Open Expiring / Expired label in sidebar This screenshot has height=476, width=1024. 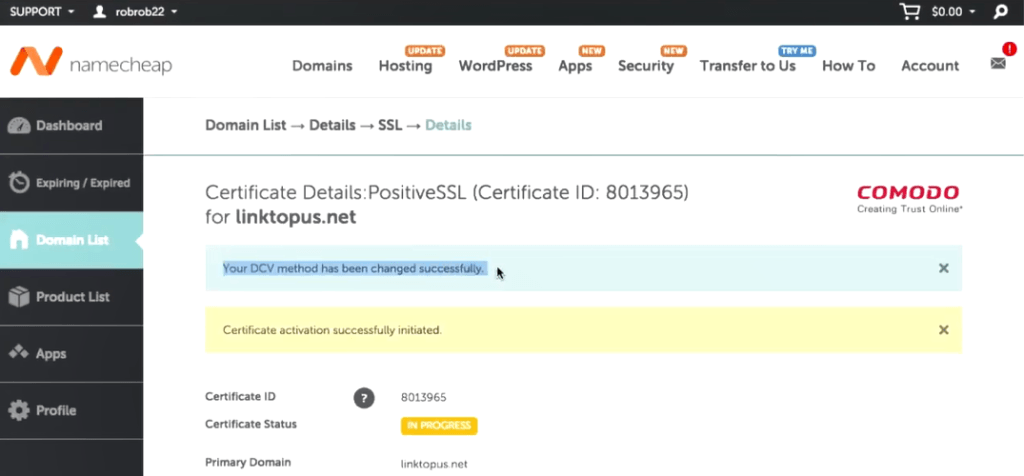coord(83,183)
